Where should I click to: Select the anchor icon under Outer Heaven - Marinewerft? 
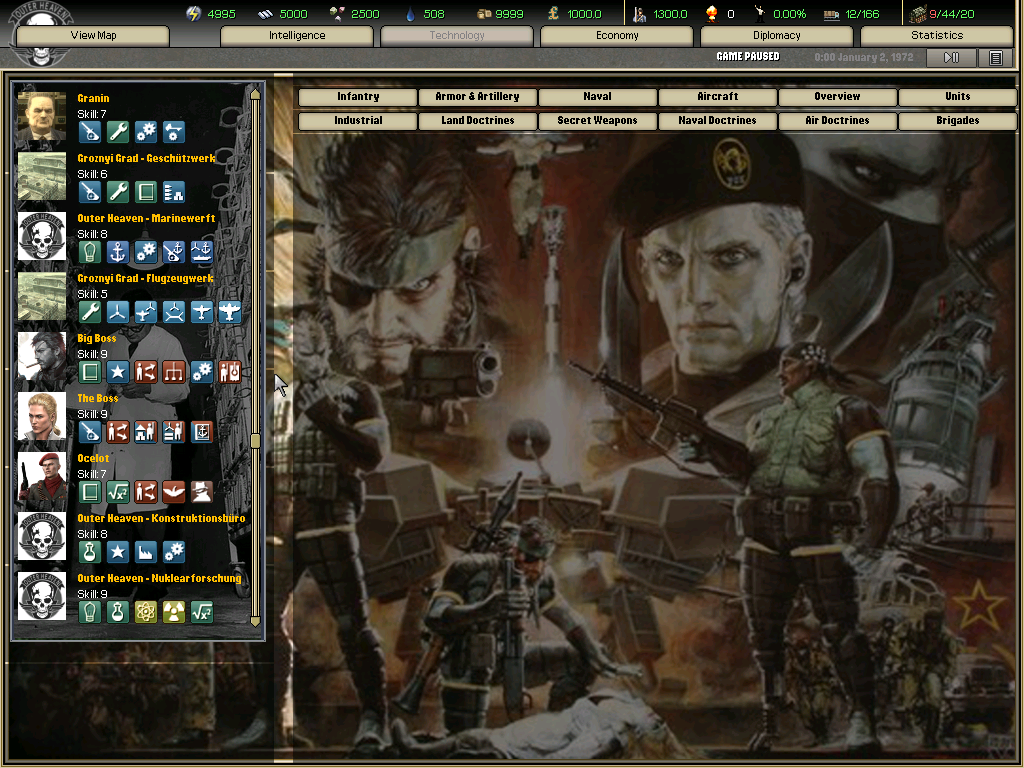tap(118, 251)
